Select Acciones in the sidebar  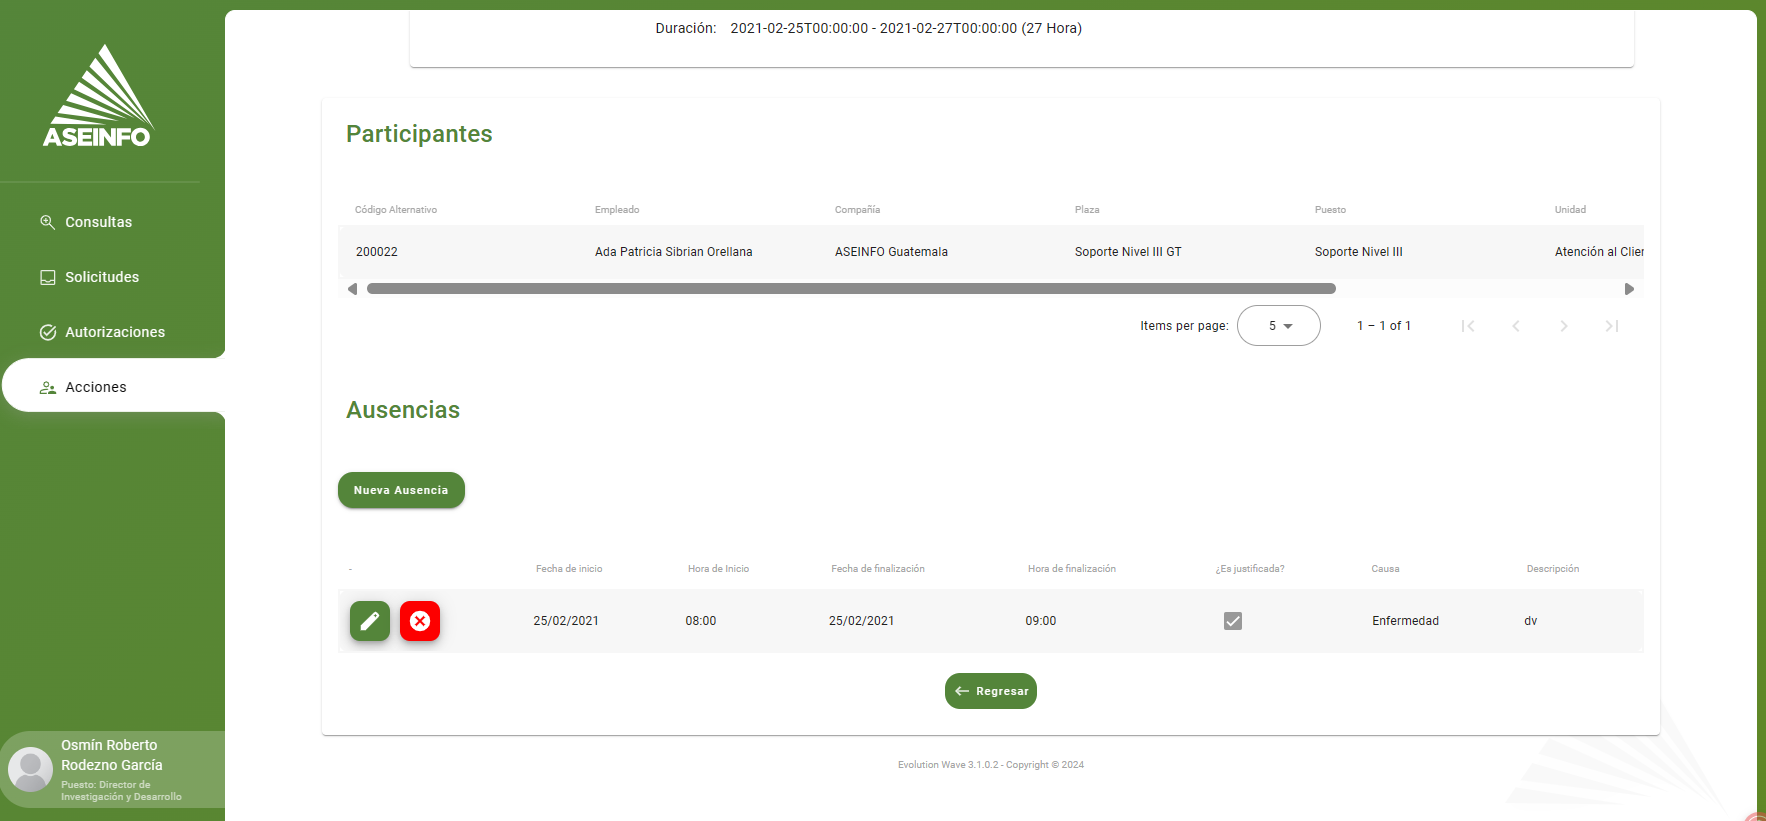point(96,387)
